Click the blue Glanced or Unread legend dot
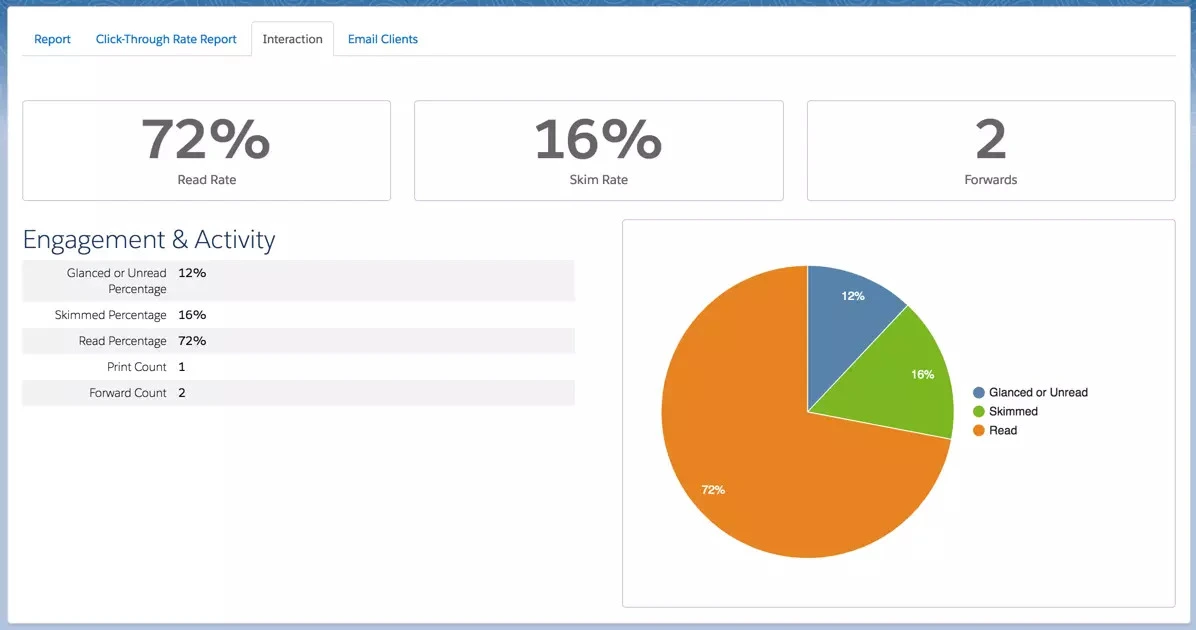 [x=979, y=393]
